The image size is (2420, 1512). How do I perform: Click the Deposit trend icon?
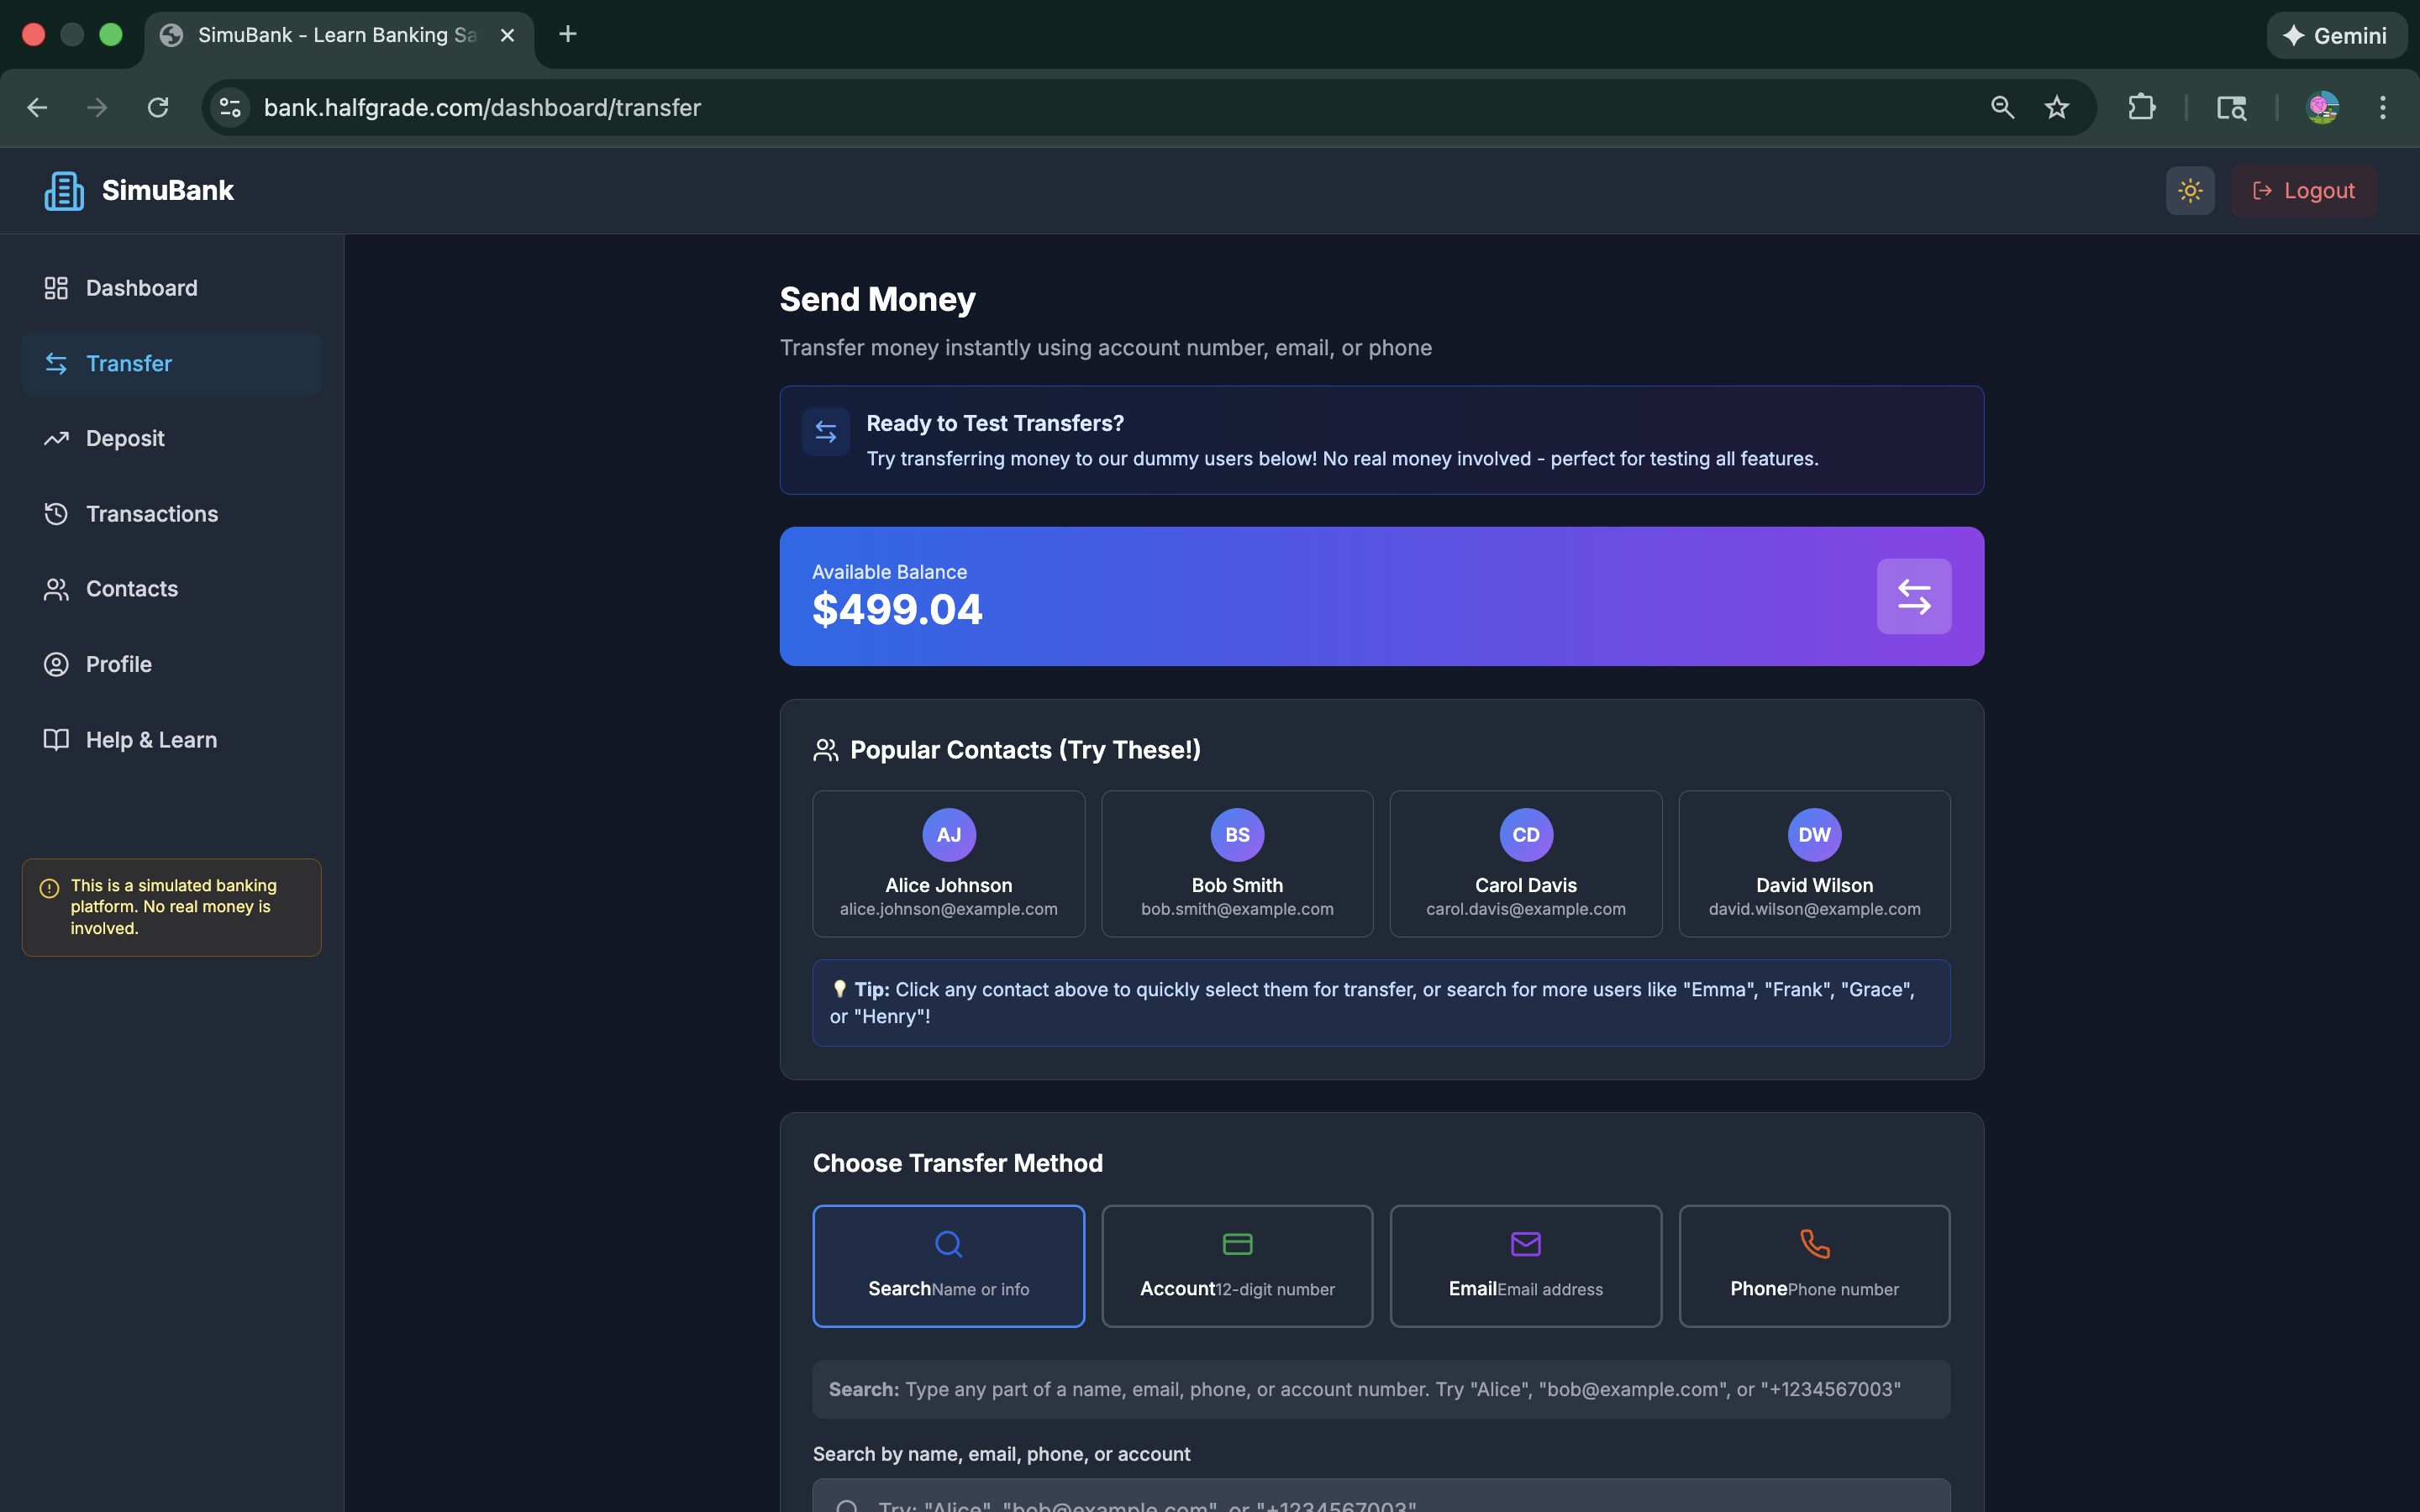pyautogui.click(x=56, y=438)
